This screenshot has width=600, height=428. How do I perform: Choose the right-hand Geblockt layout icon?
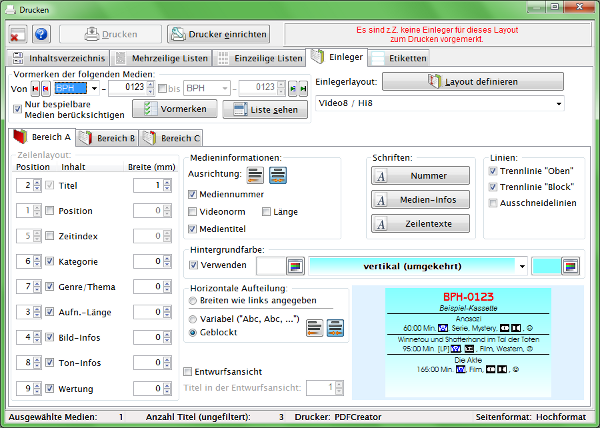(339, 327)
